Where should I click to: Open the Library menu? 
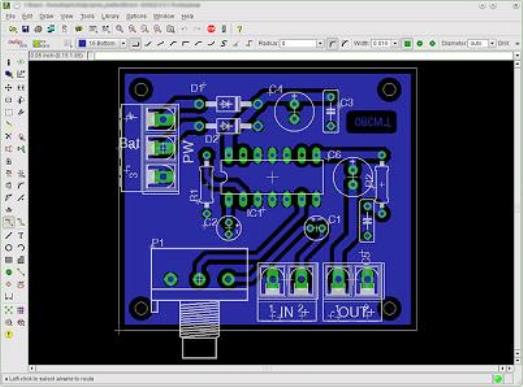point(110,16)
